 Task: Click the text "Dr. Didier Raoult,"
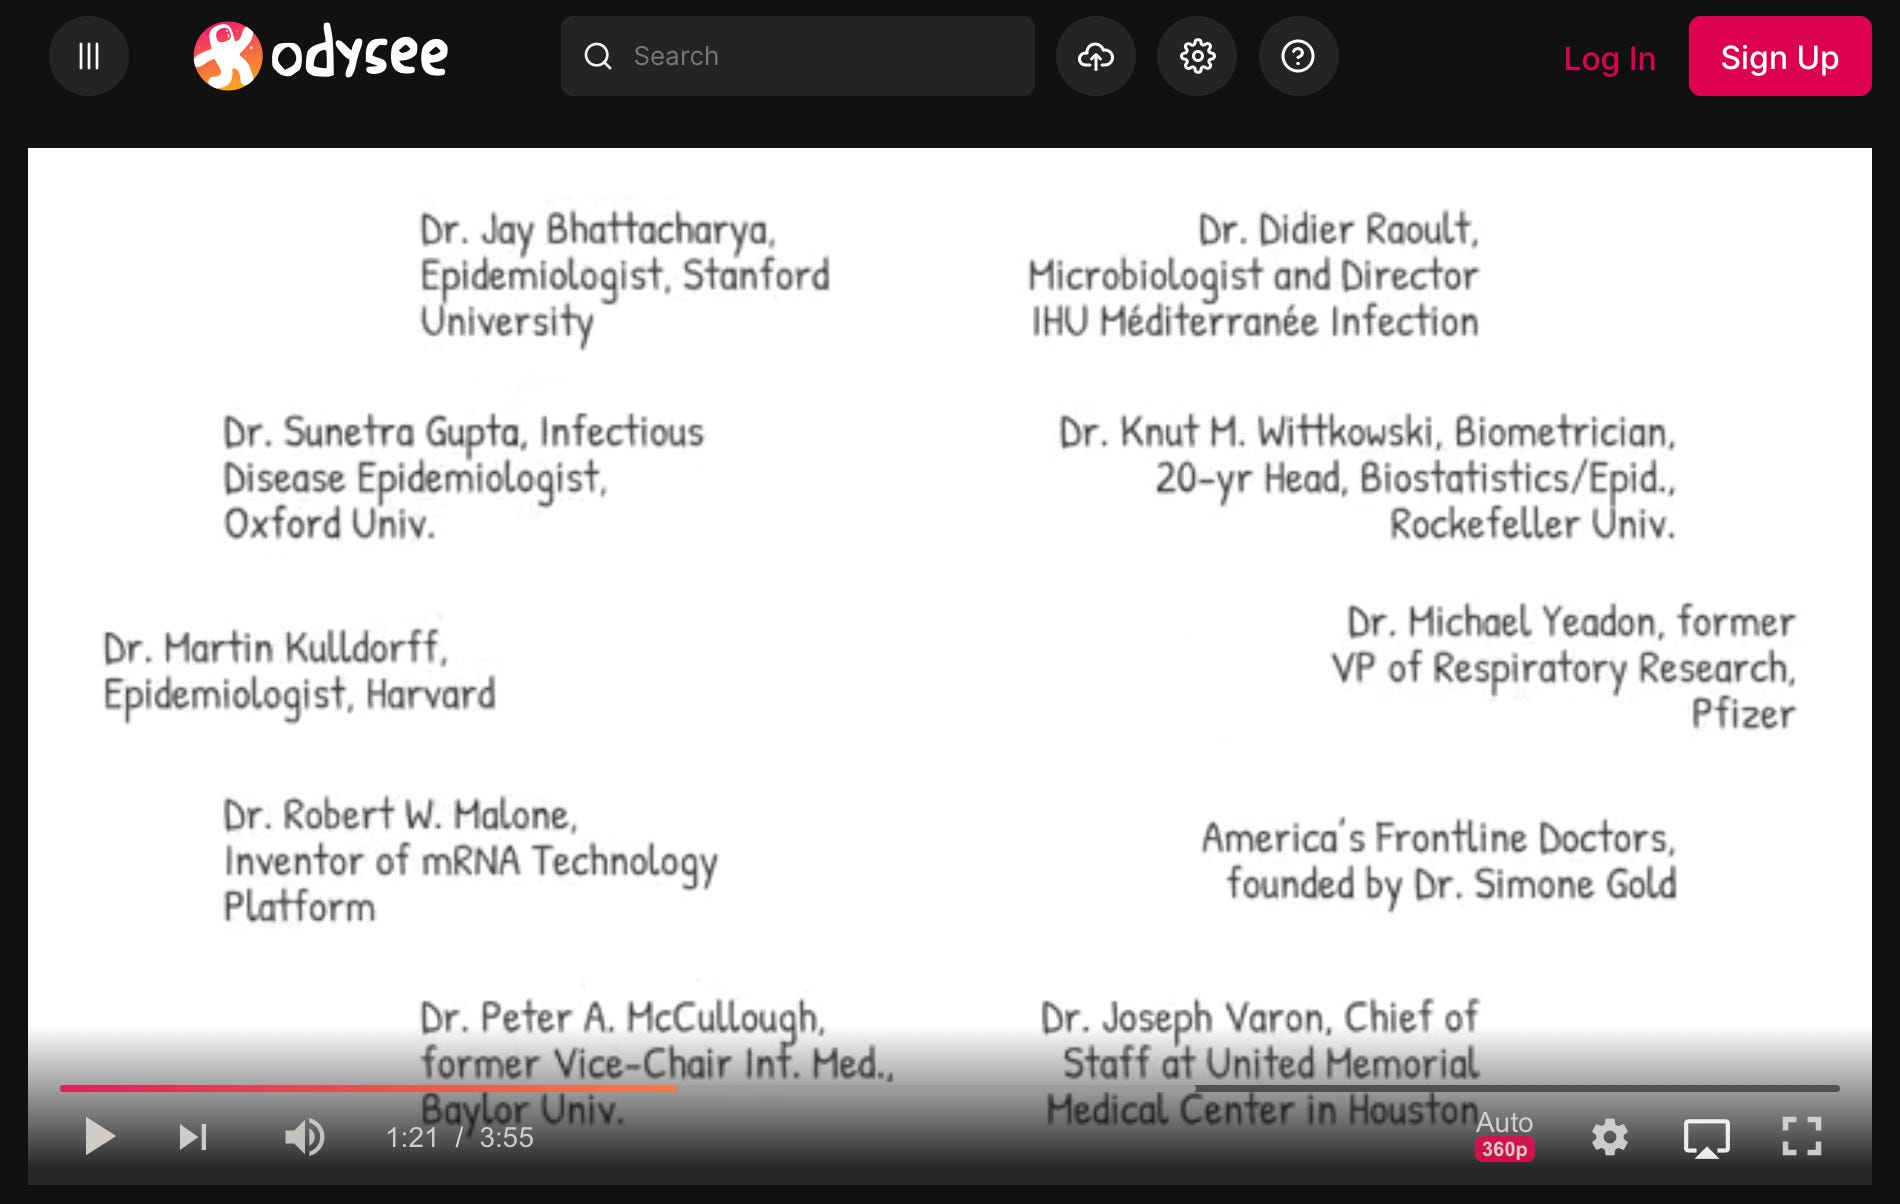(x=1338, y=230)
